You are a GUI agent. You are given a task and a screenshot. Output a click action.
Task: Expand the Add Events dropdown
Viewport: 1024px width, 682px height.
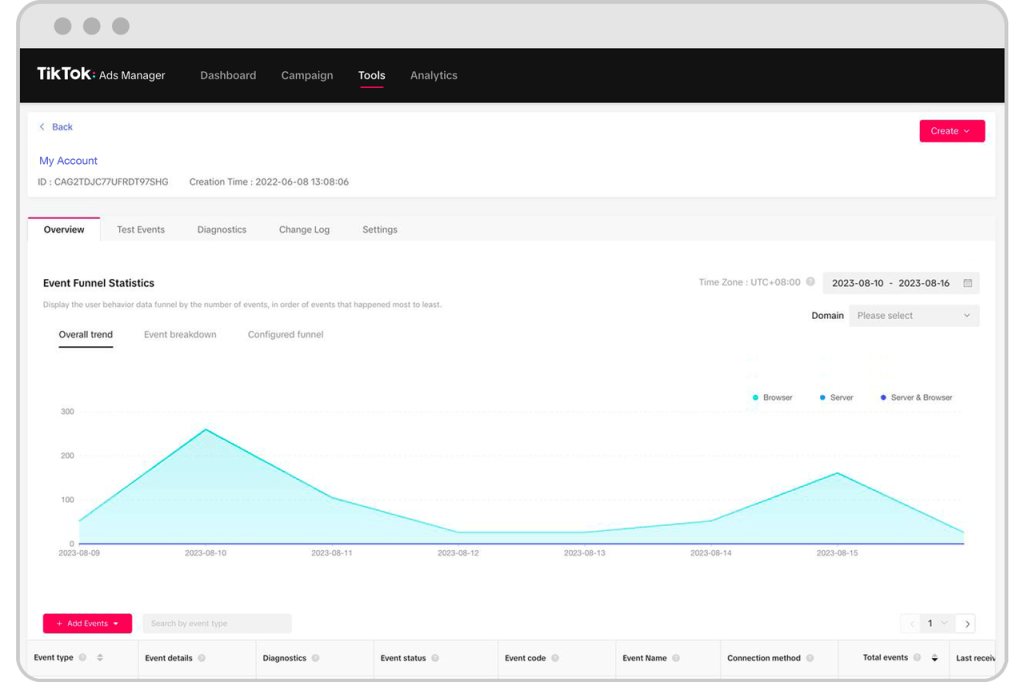[x=87, y=624]
